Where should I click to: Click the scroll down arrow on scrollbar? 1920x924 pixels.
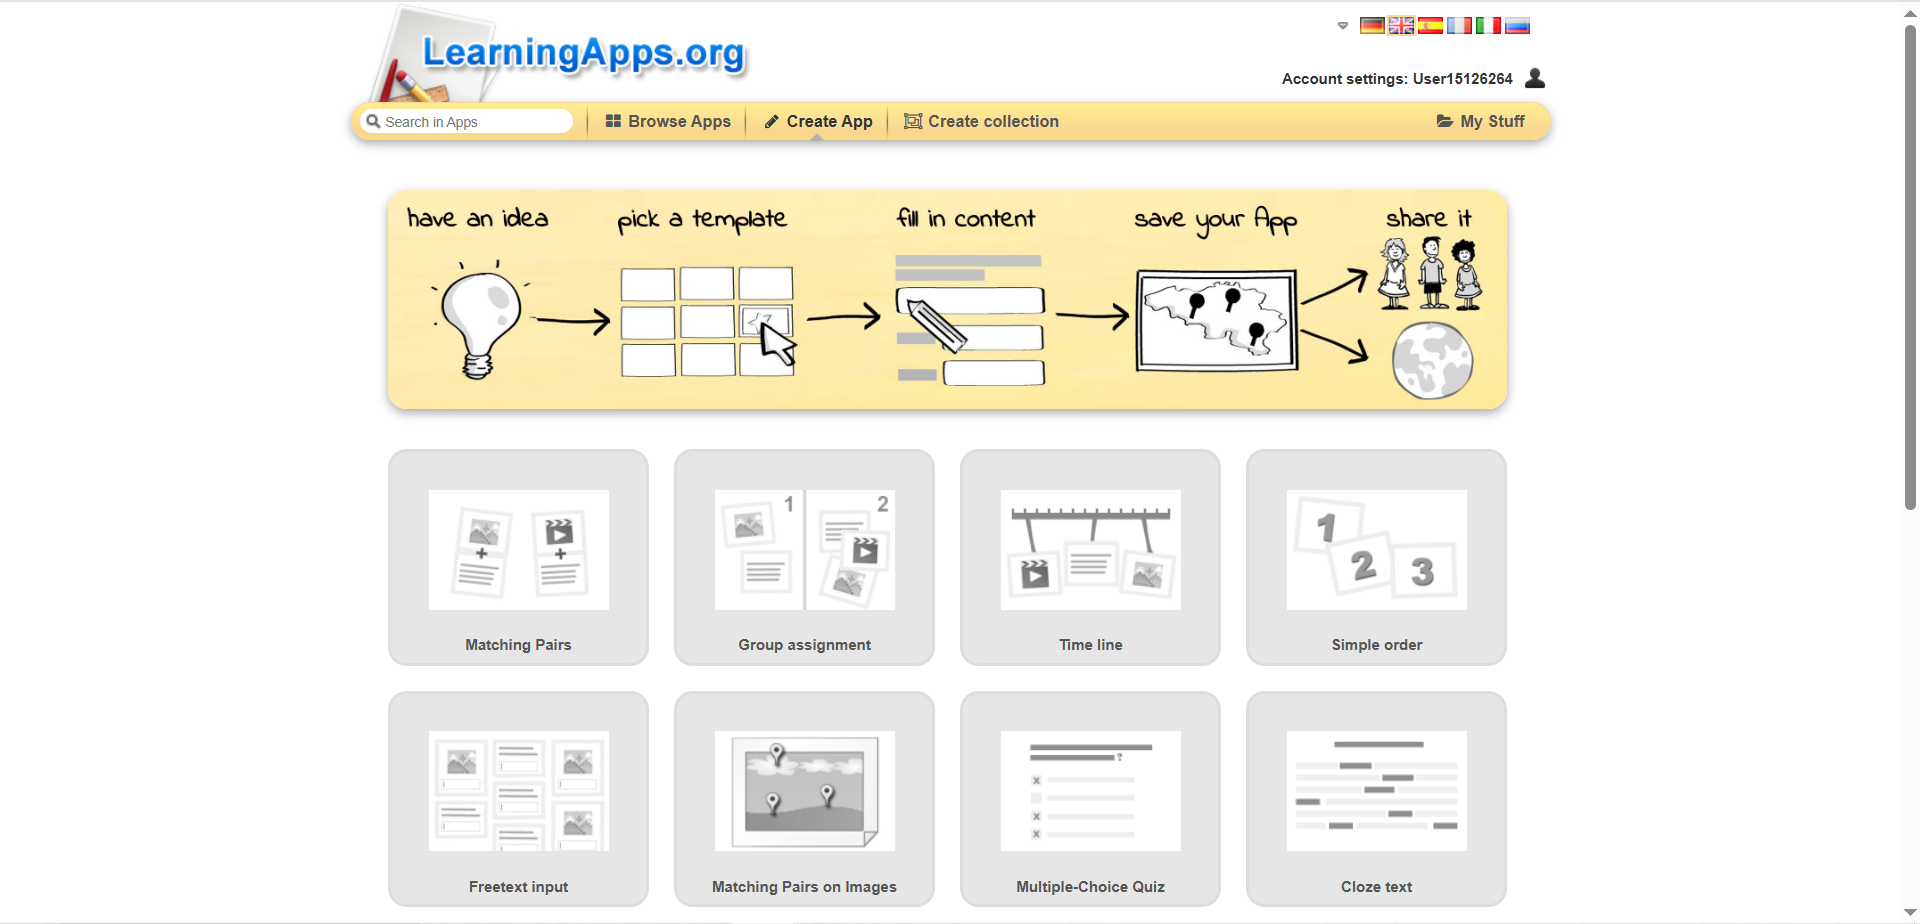click(1910, 913)
